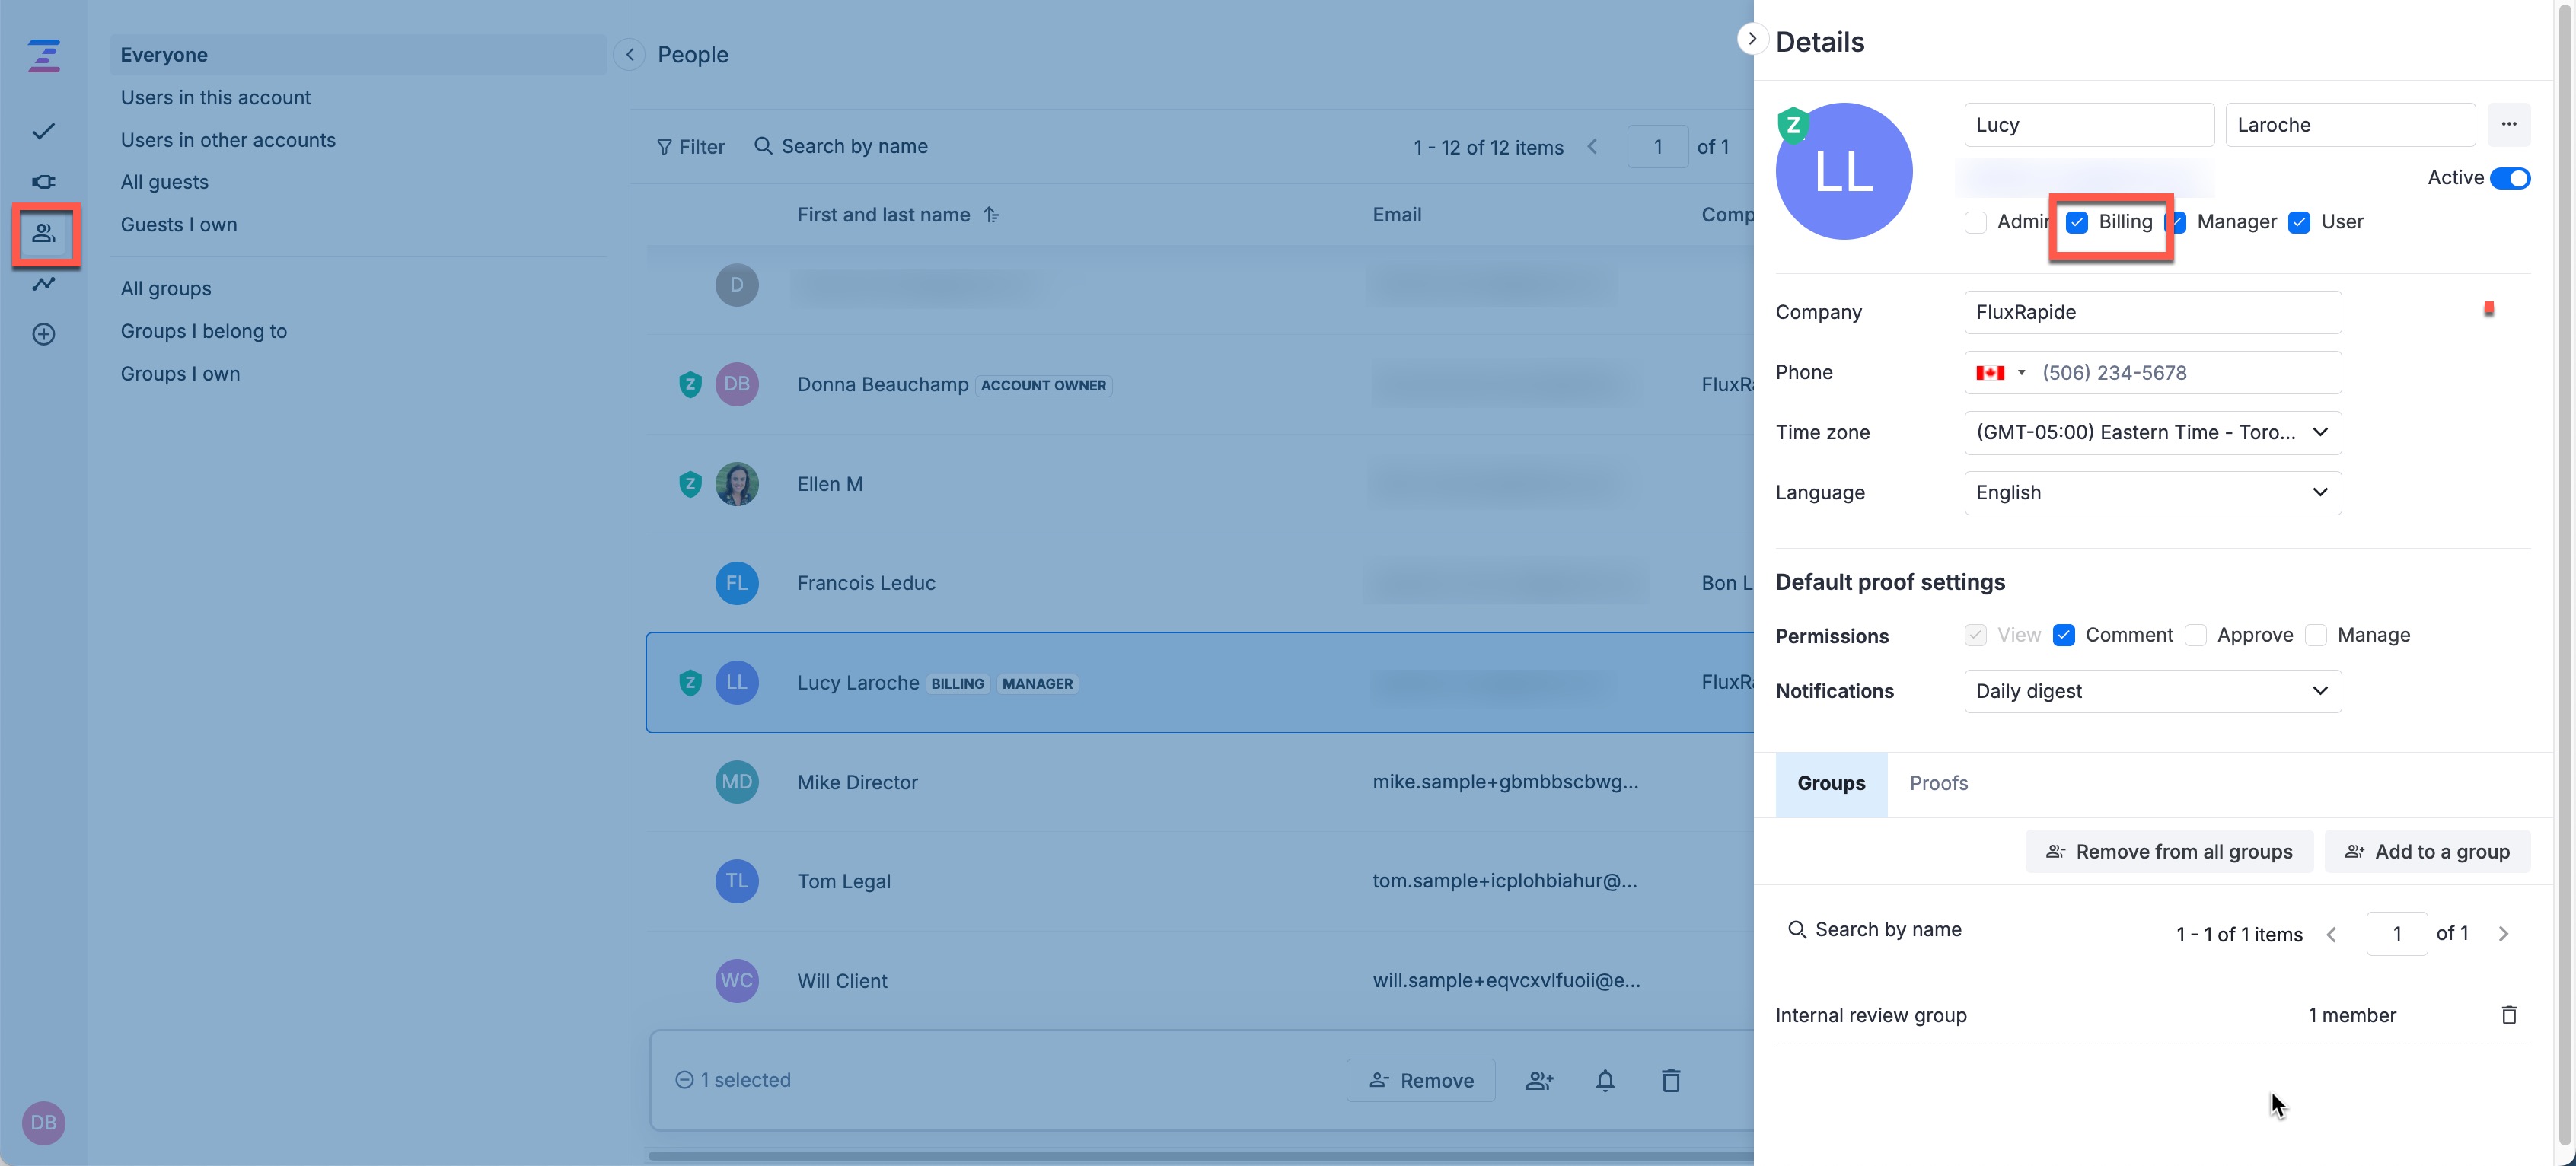Uncheck the Billing role checkbox
The width and height of the screenshot is (2576, 1166).
tap(2077, 222)
